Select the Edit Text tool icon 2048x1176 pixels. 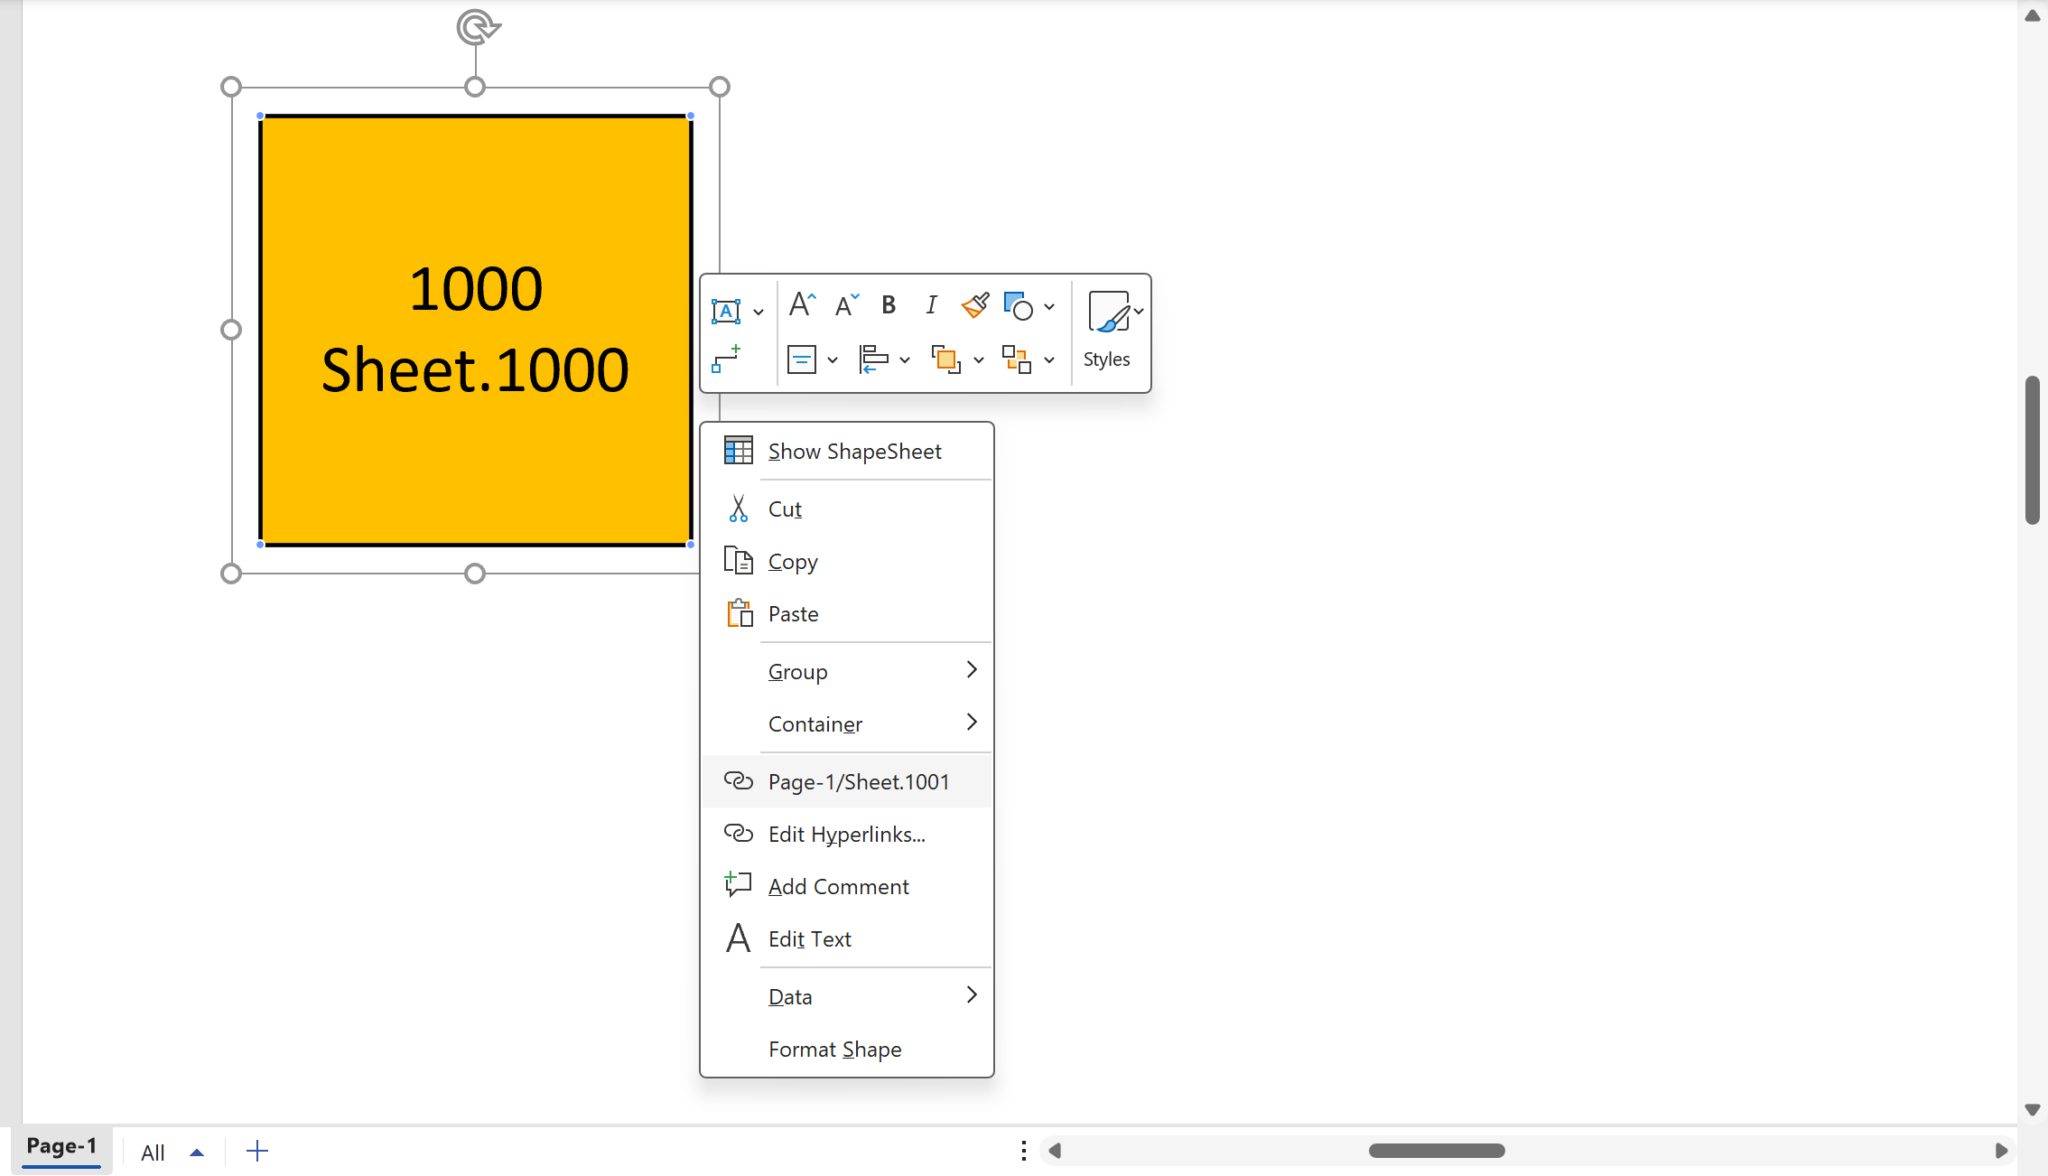click(737, 938)
